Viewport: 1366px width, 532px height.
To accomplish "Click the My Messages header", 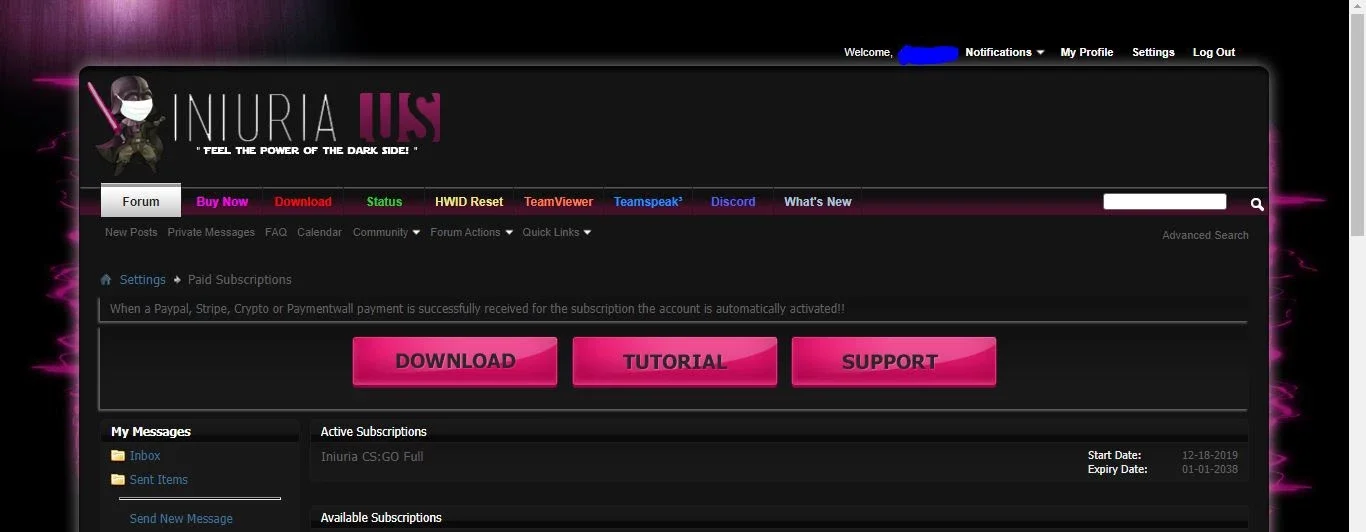I will click(x=151, y=432).
